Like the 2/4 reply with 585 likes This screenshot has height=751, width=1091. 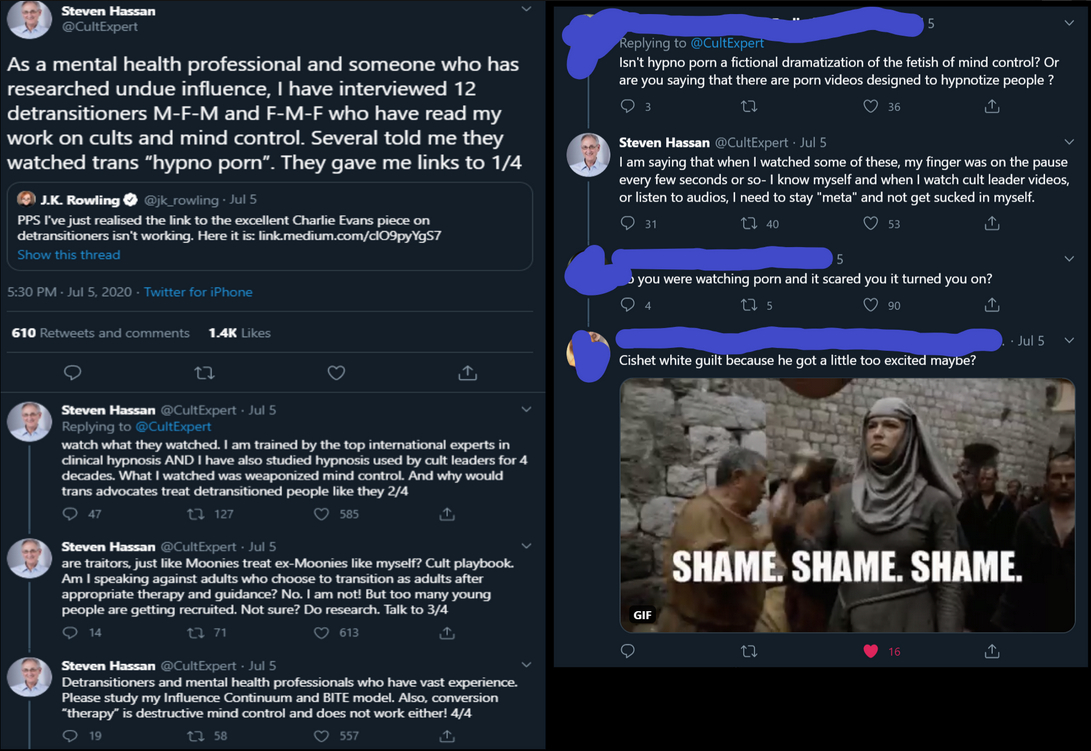[x=321, y=514]
